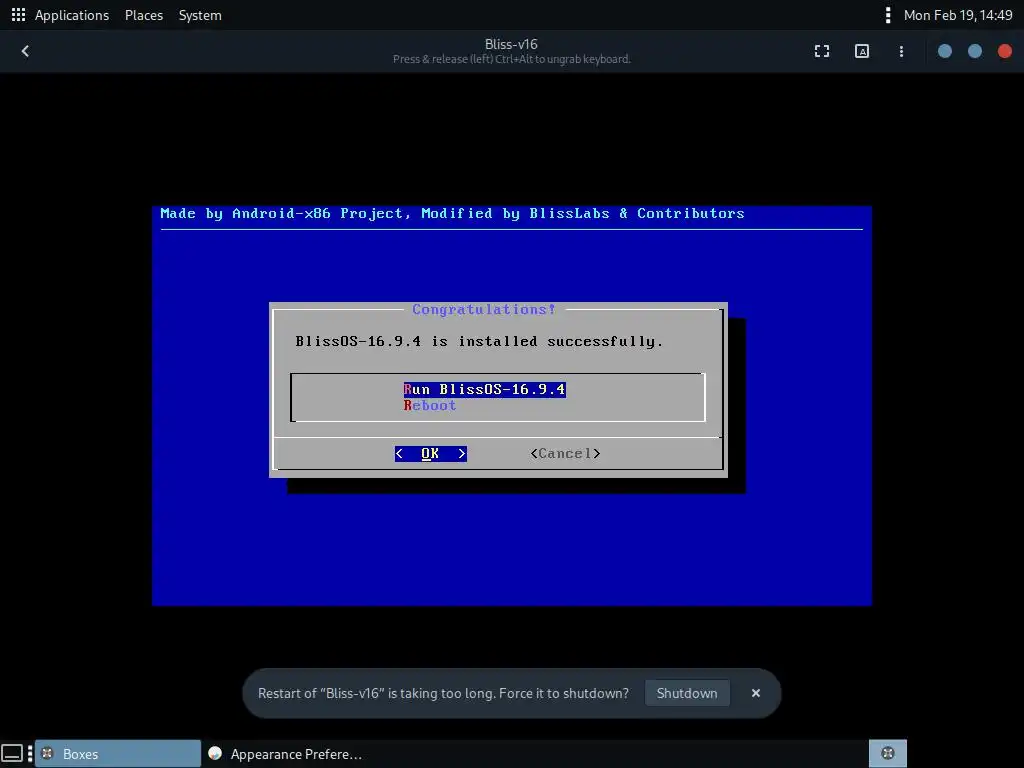Screen dimensions: 1024x768
Task: Click the Cancel button in installer dialog
Action: (x=566, y=453)
